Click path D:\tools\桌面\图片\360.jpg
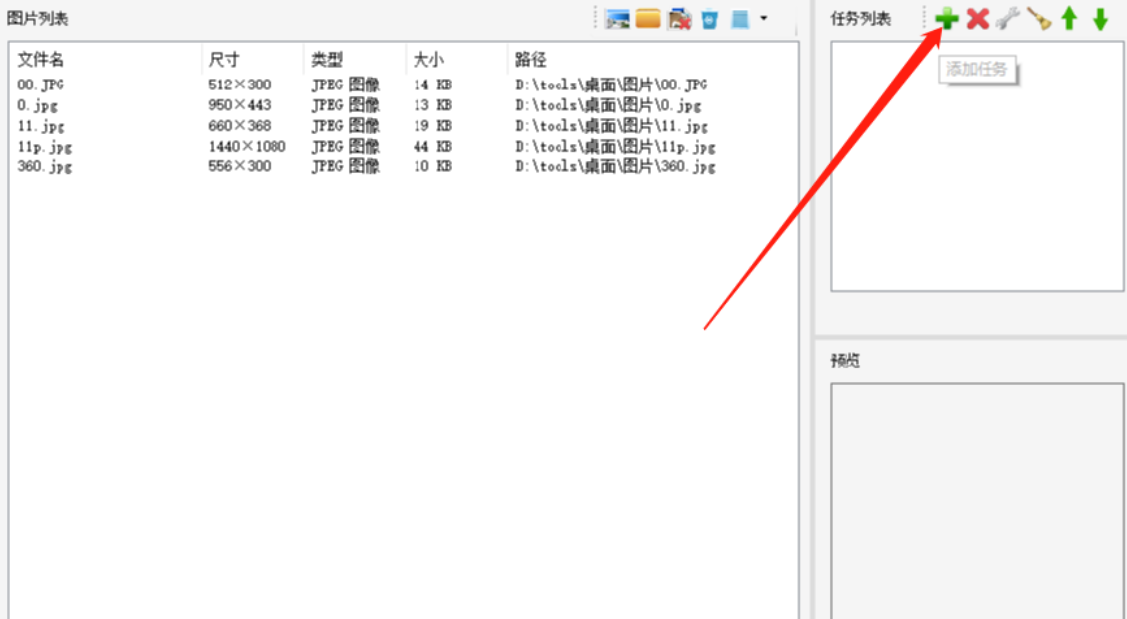 (615, 167)
